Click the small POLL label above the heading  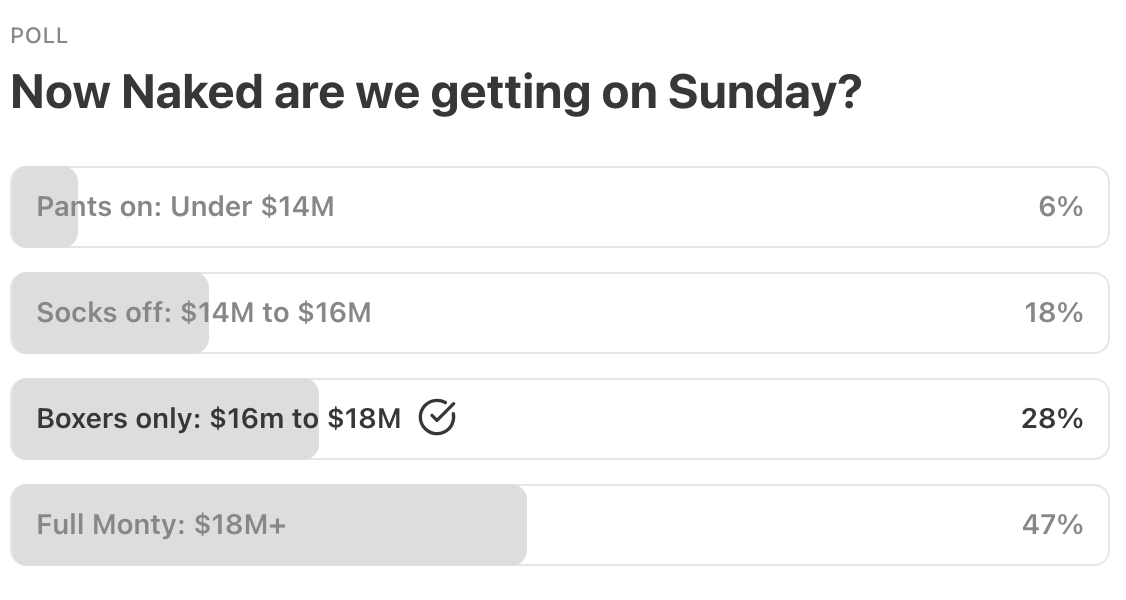click(39, 36)
